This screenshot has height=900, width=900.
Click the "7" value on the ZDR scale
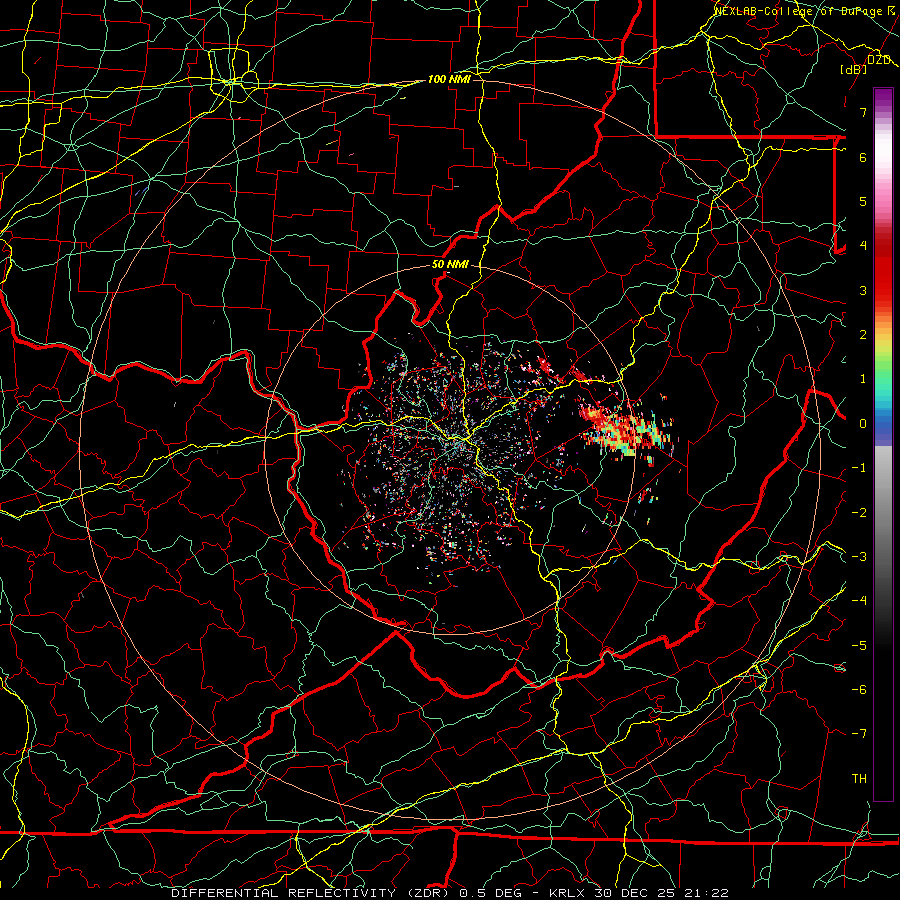tap(863, 112)
